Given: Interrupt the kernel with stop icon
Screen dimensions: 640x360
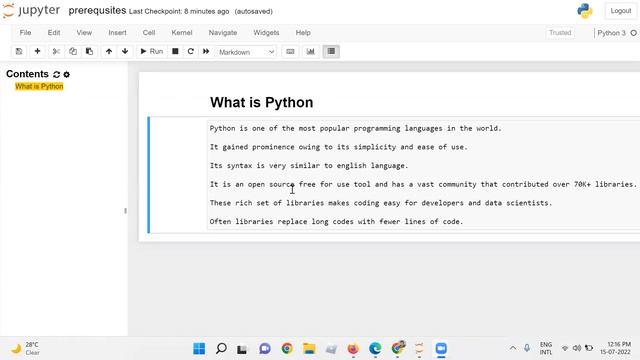Looking at the screenshot, I should pos(175,51).
